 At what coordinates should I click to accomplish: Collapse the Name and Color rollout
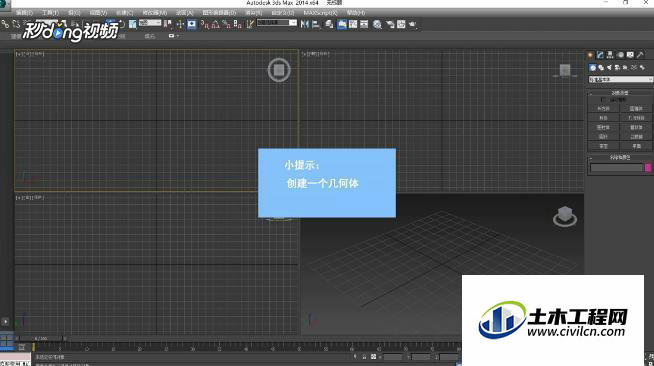620,158
